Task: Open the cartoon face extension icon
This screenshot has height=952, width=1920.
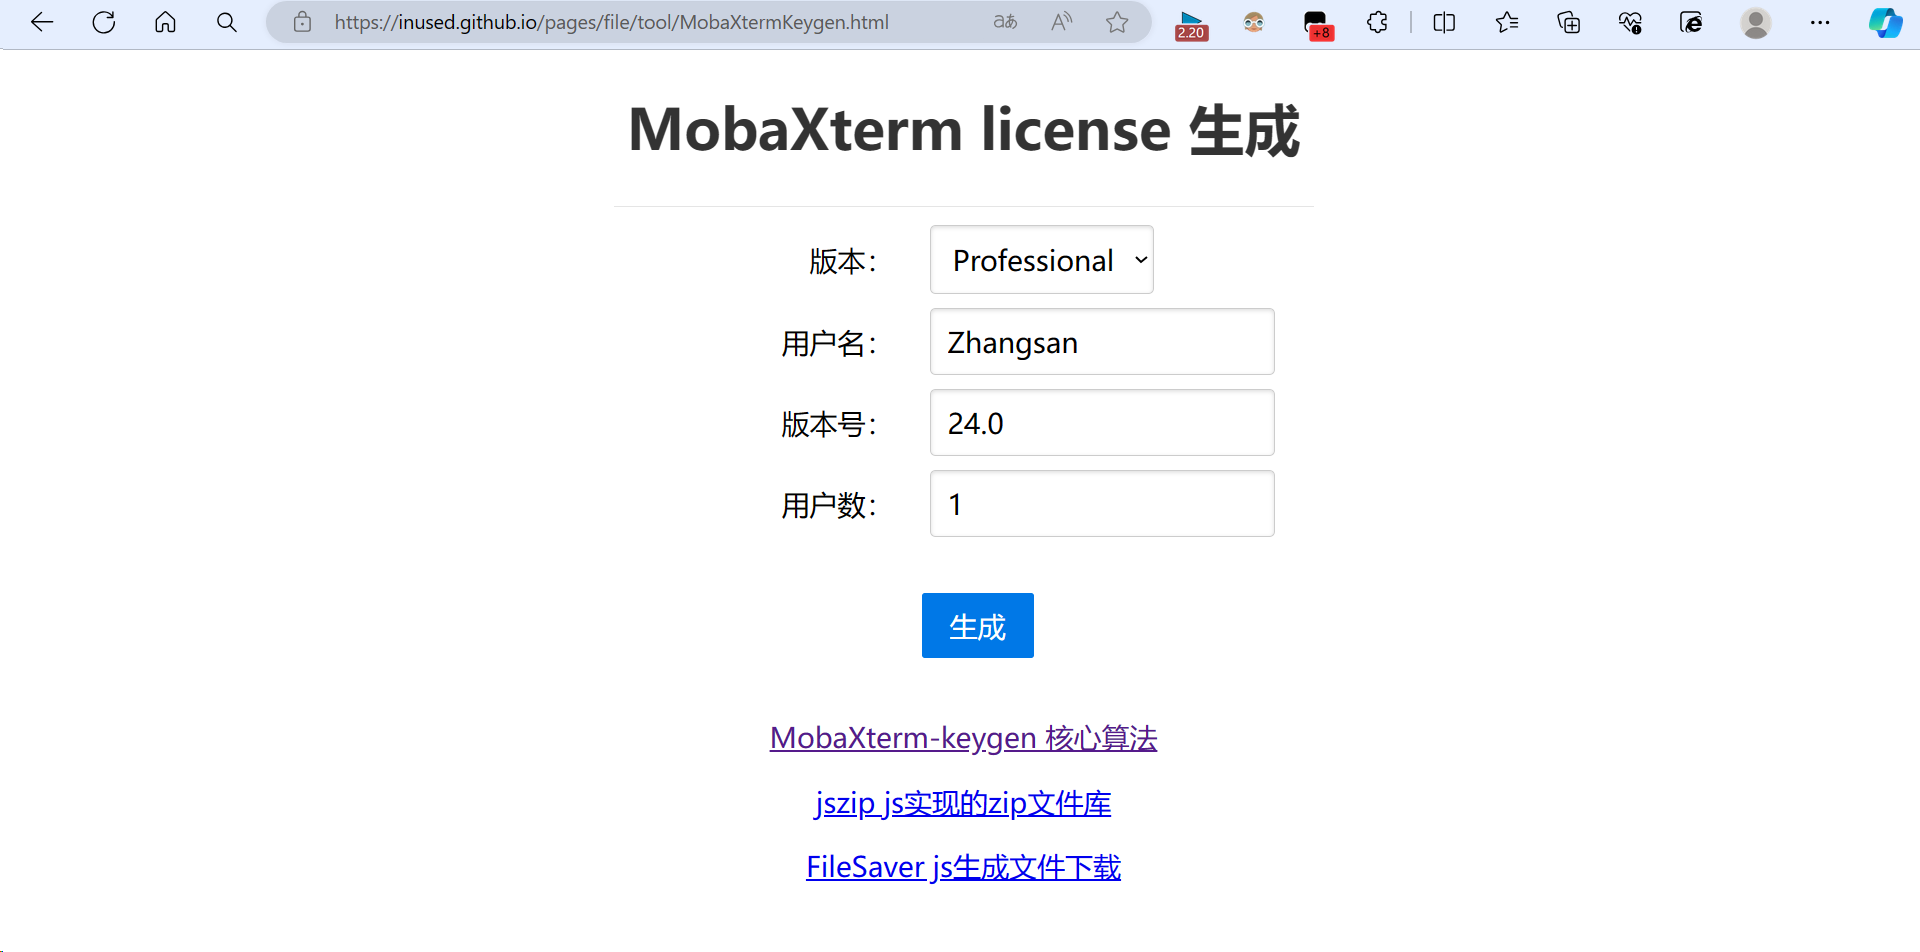Action: pyautogui.click(x=1254, y=22)
